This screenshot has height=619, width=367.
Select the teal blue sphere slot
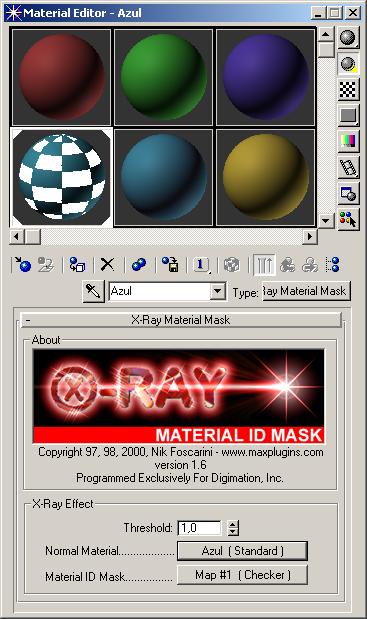[163, 178]
